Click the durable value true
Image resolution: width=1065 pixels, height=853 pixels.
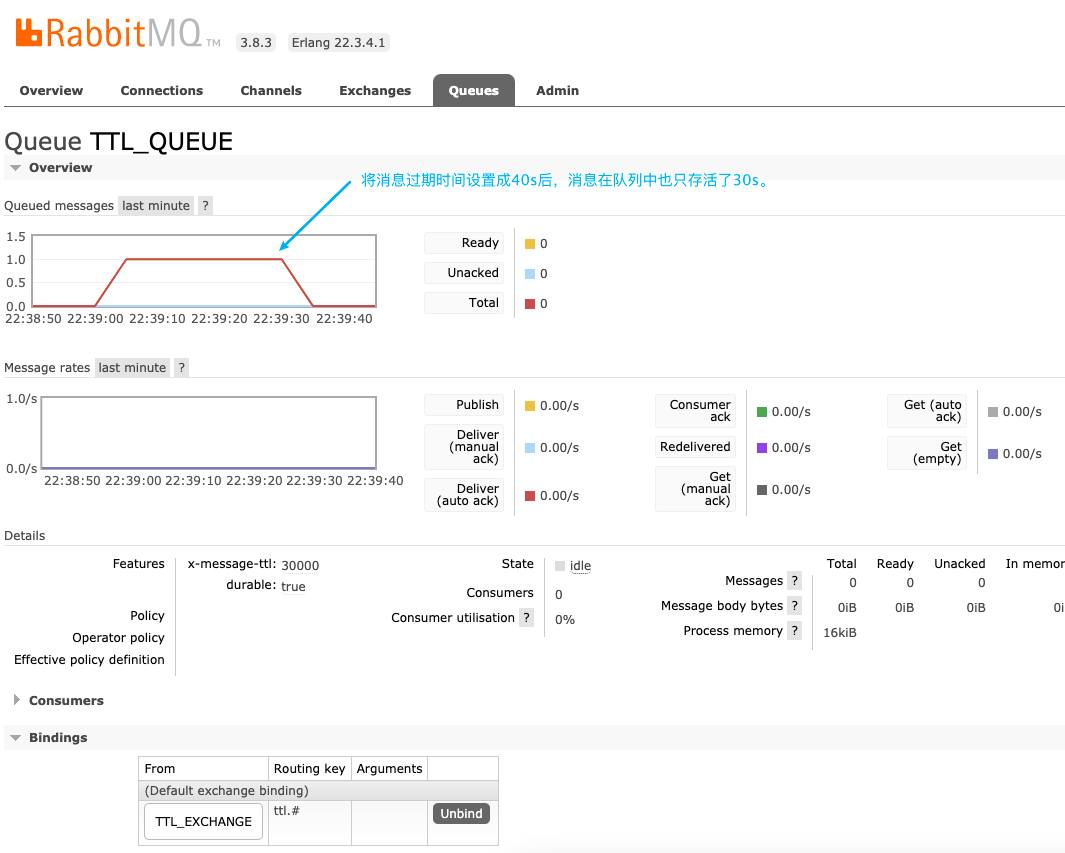(x=293, y=587)
